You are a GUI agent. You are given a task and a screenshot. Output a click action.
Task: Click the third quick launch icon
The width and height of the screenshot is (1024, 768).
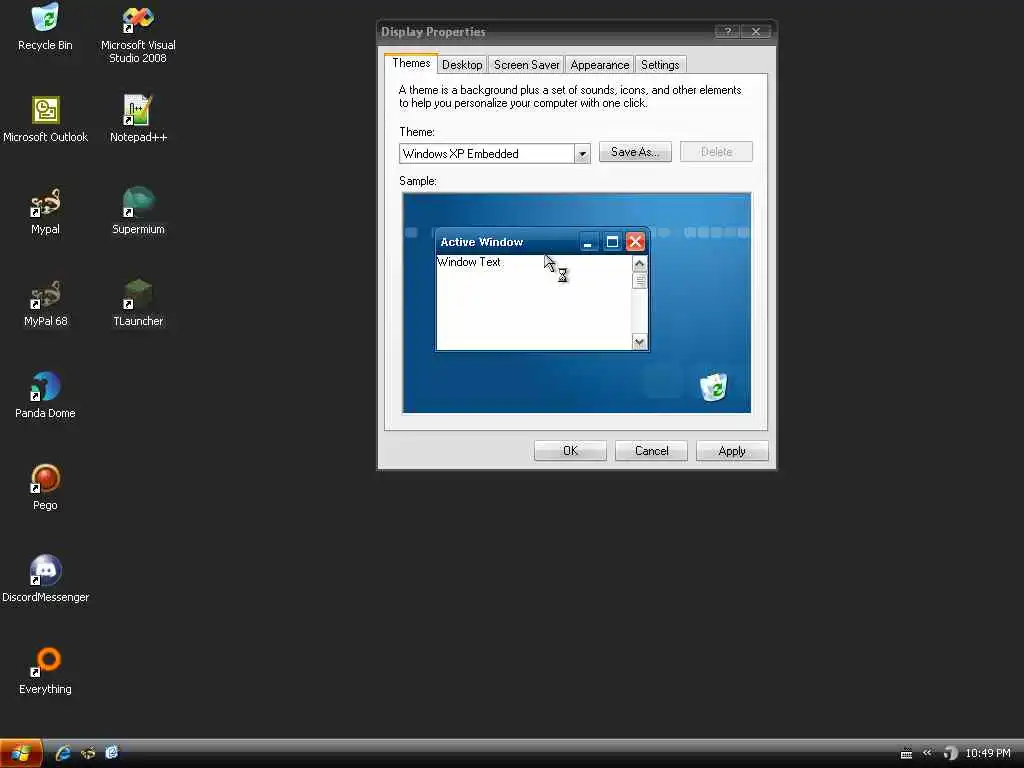pyautogui.click(x=112, y=753)
